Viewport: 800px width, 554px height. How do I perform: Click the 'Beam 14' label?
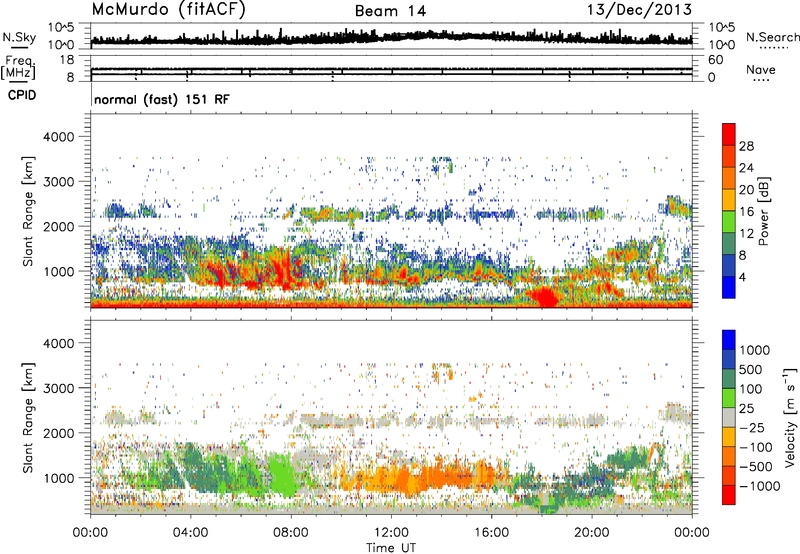coord(390,11)
